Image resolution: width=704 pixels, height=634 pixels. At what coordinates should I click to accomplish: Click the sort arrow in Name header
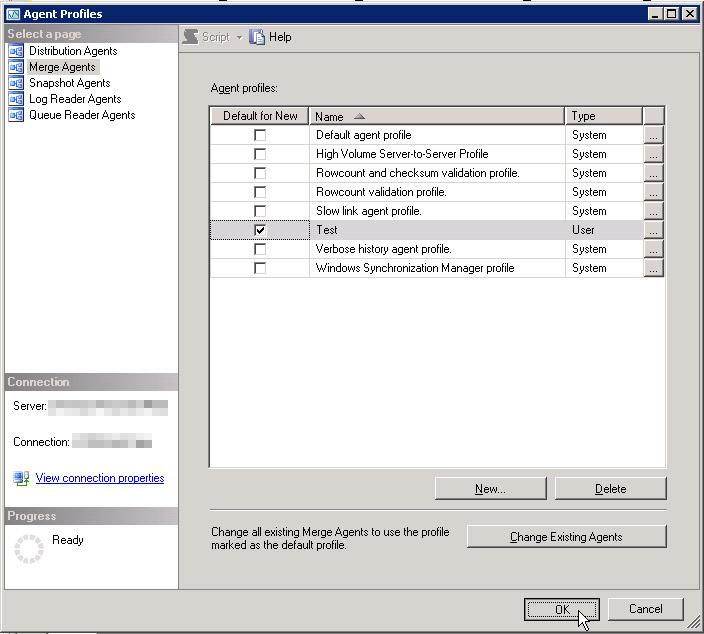coord(359,116)
